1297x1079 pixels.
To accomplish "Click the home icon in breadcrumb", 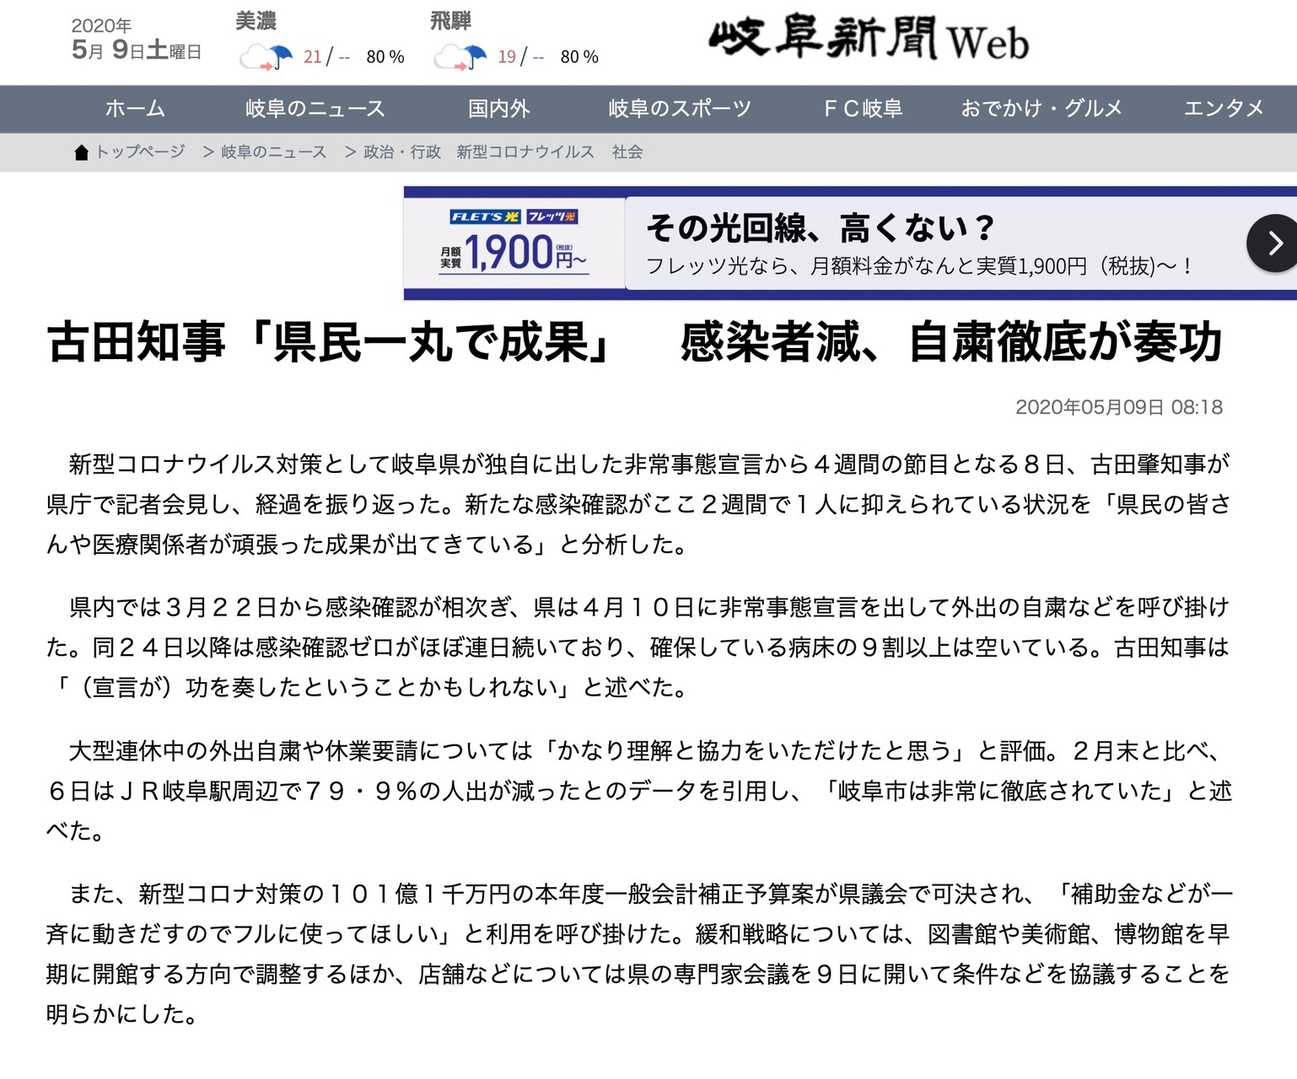I will tap(82, 152).
